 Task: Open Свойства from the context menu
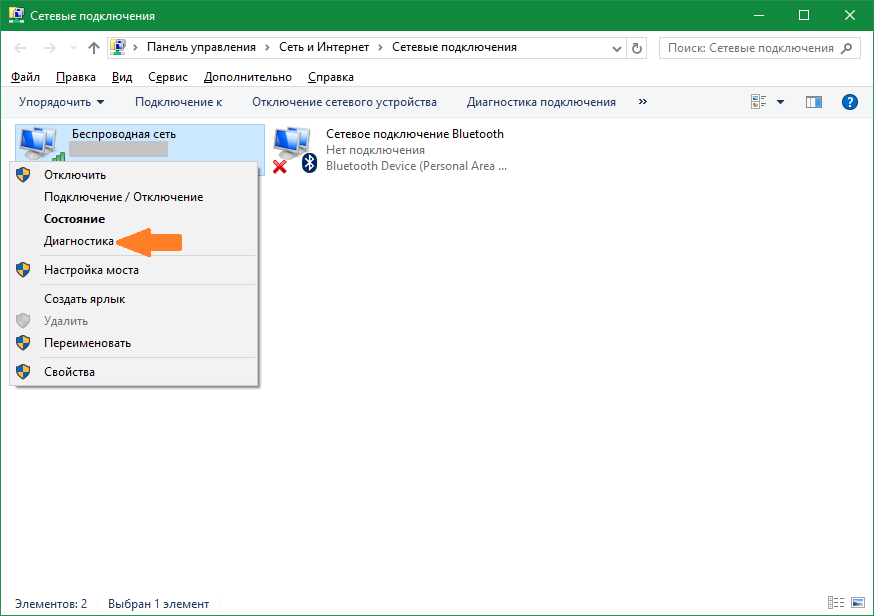click(x=69, y=372)
